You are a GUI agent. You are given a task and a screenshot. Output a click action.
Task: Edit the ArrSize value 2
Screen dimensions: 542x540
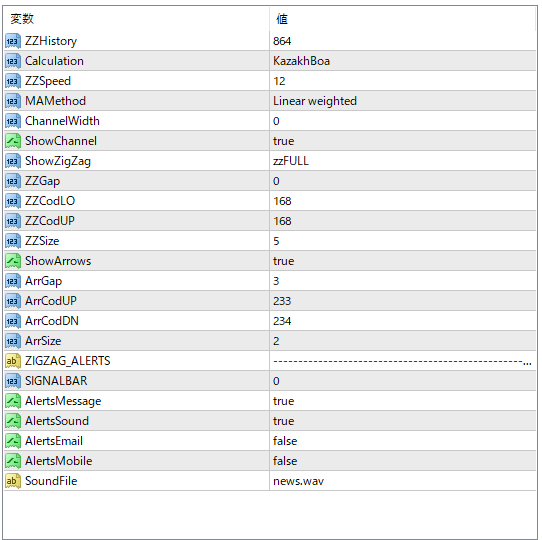click(403, 341)
